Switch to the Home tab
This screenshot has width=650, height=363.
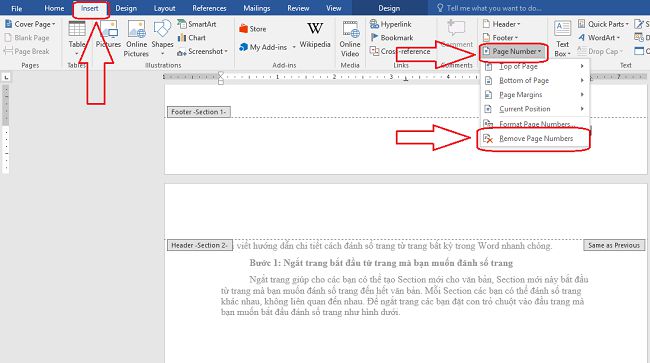[x=54, y=8]
